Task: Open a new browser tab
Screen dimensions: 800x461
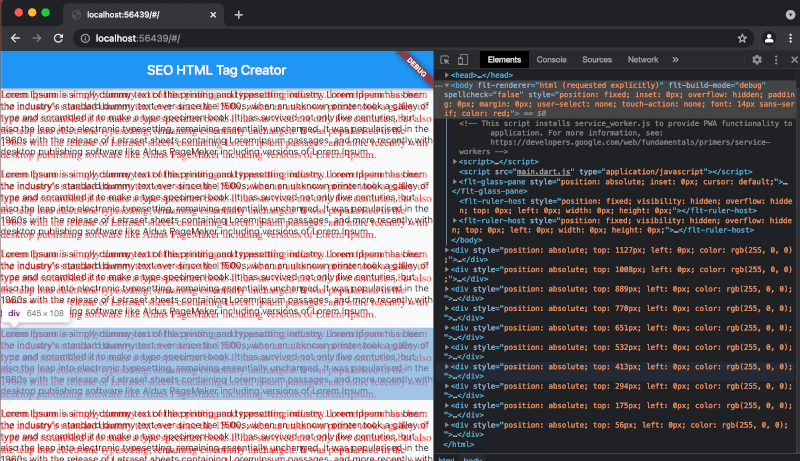Action: coord(238,15)
